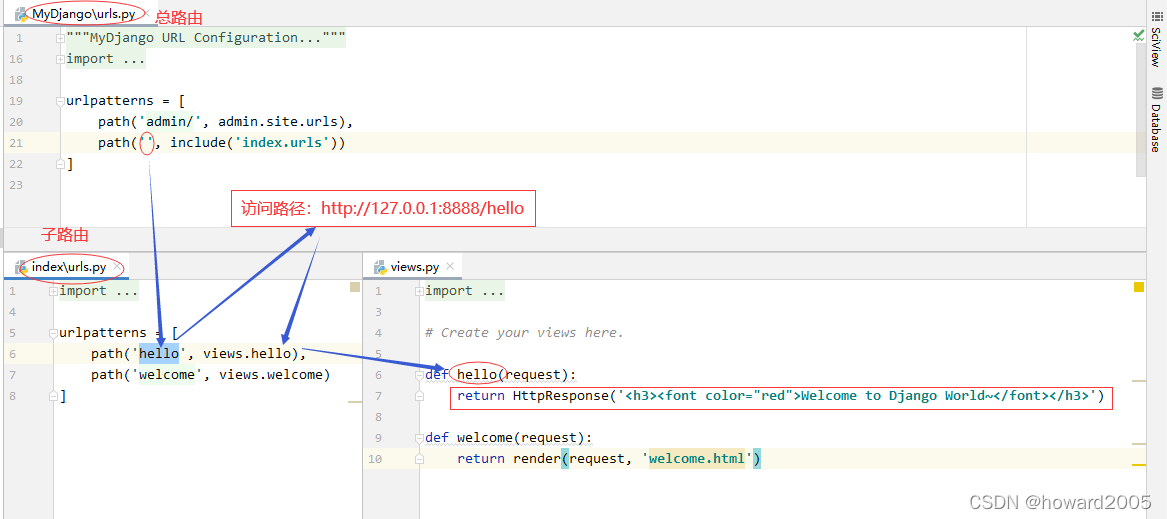Click yellow inspection indicator in views.py editor

1139,287
